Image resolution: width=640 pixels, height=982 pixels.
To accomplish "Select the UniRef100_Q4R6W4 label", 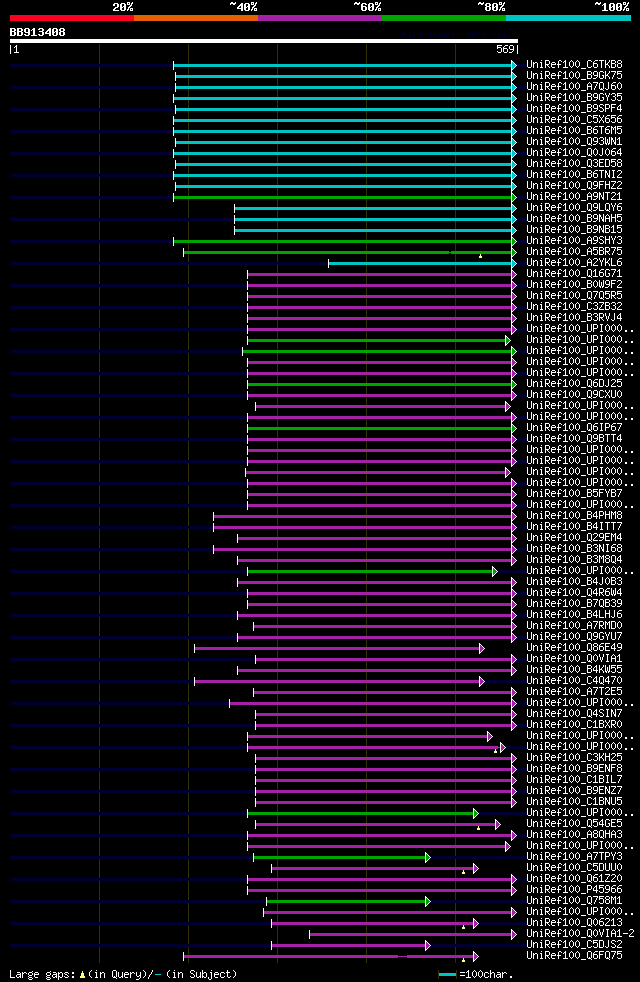I will [574, 592].
